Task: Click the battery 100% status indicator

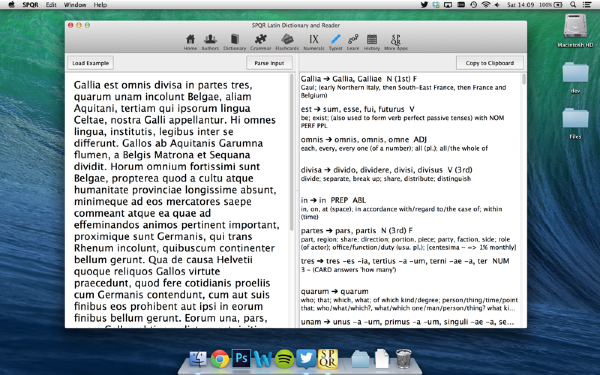Action: (x=551, y=5)
